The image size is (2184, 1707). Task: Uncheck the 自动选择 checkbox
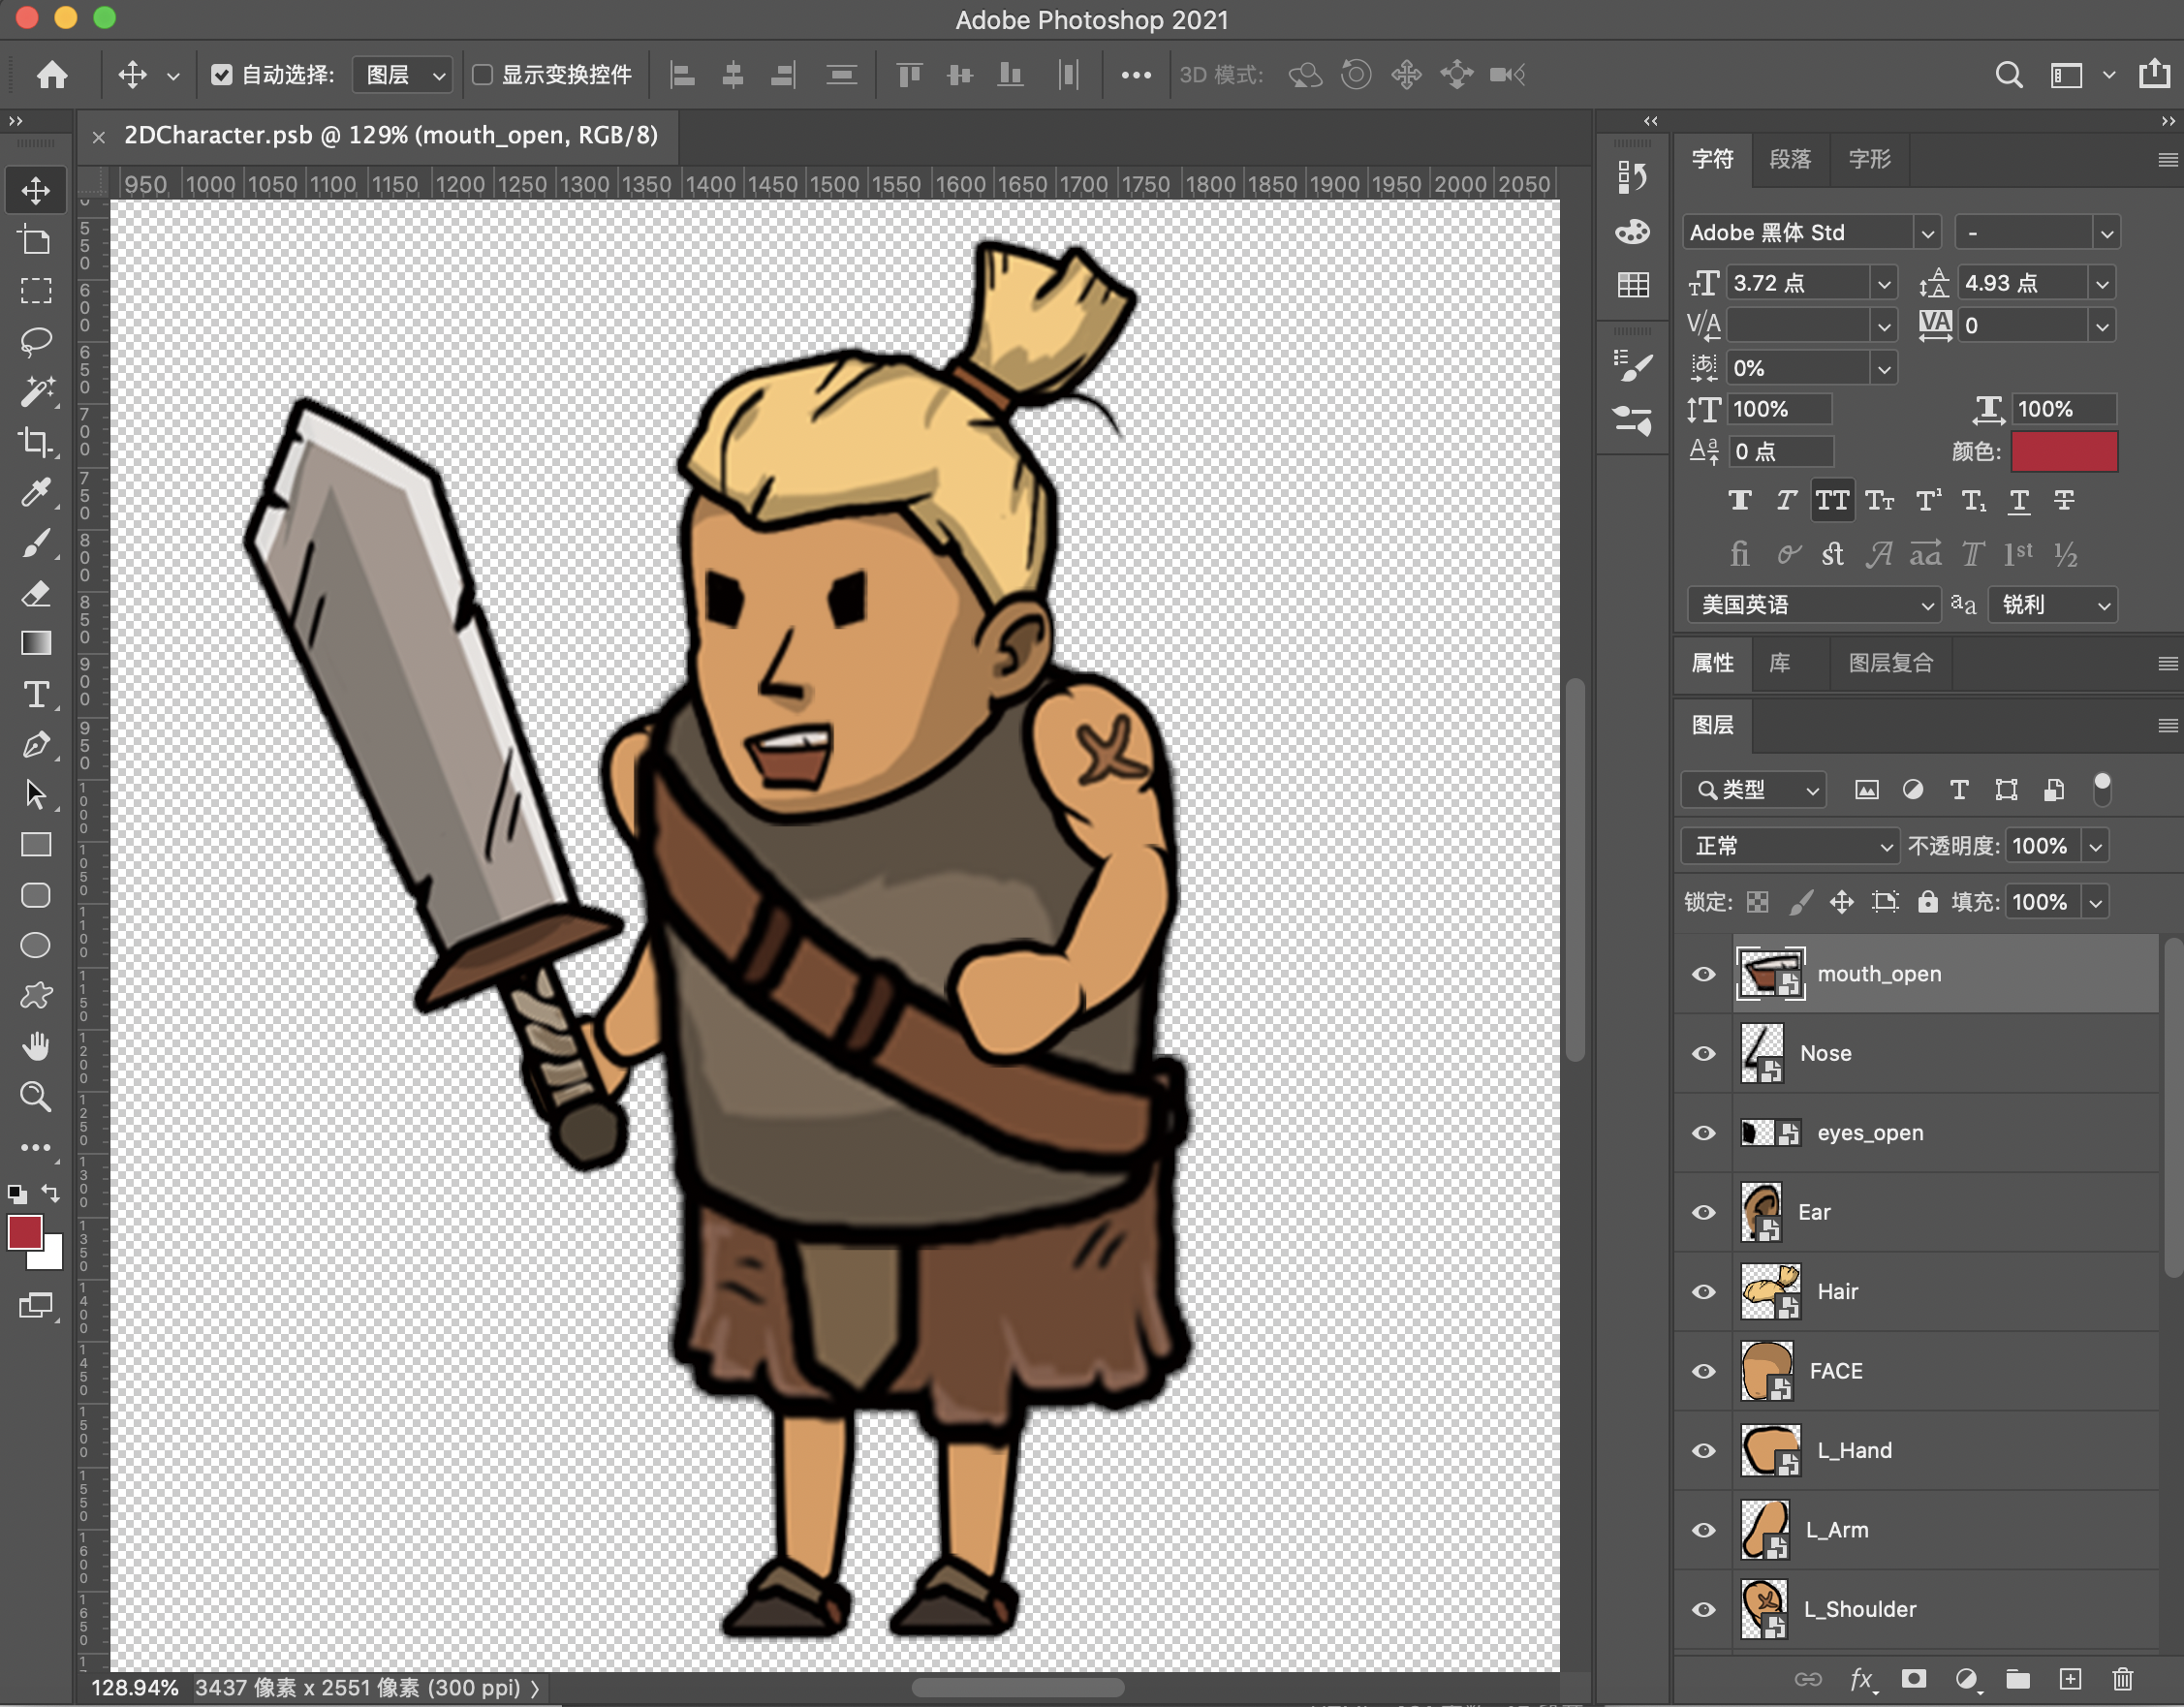222,75
